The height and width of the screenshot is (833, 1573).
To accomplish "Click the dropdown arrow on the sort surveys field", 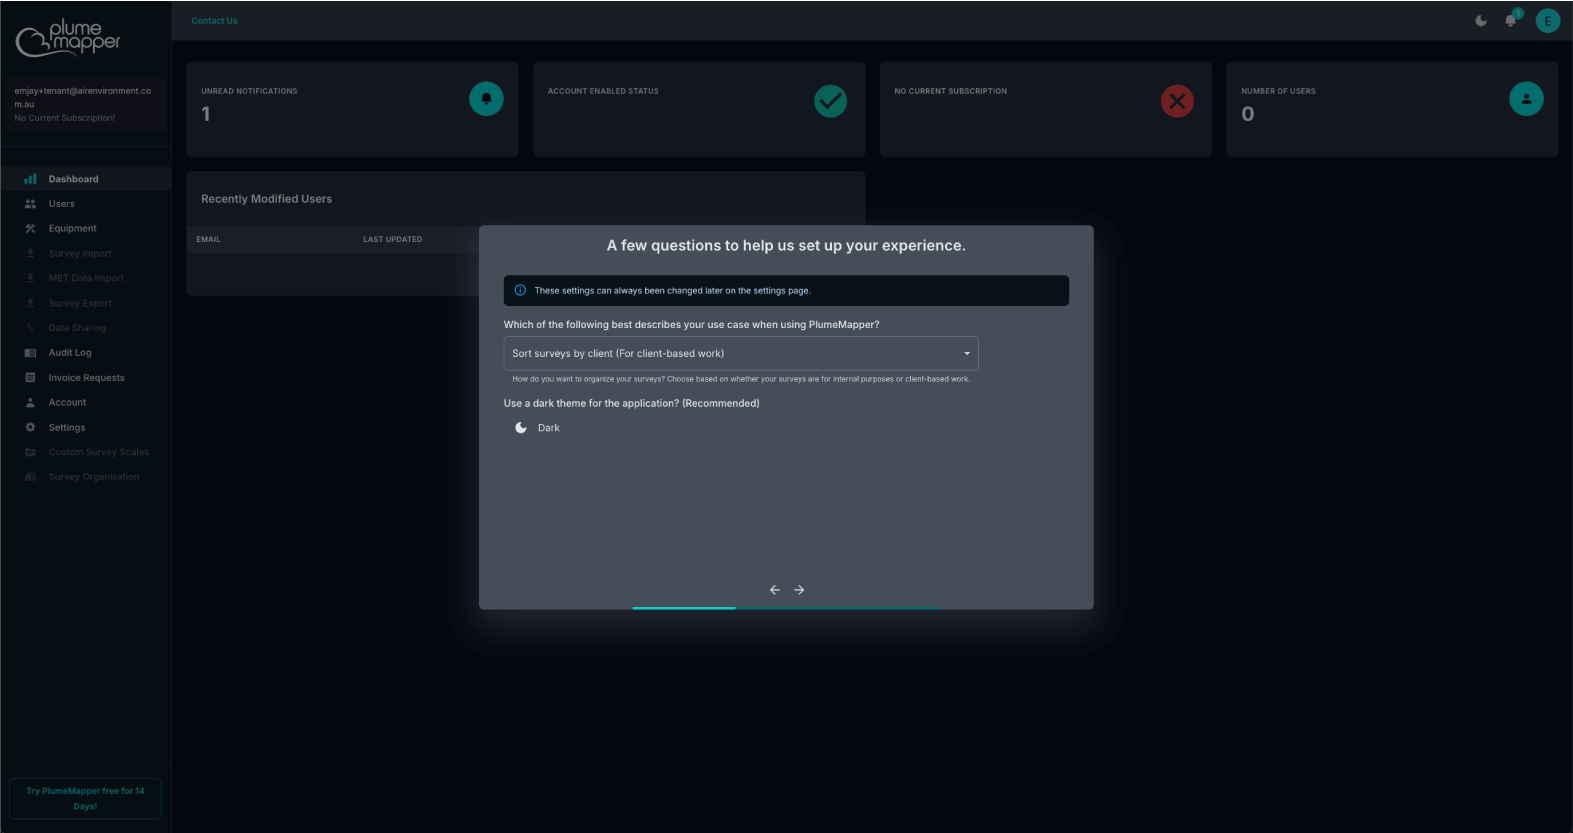I will [966, 354].
